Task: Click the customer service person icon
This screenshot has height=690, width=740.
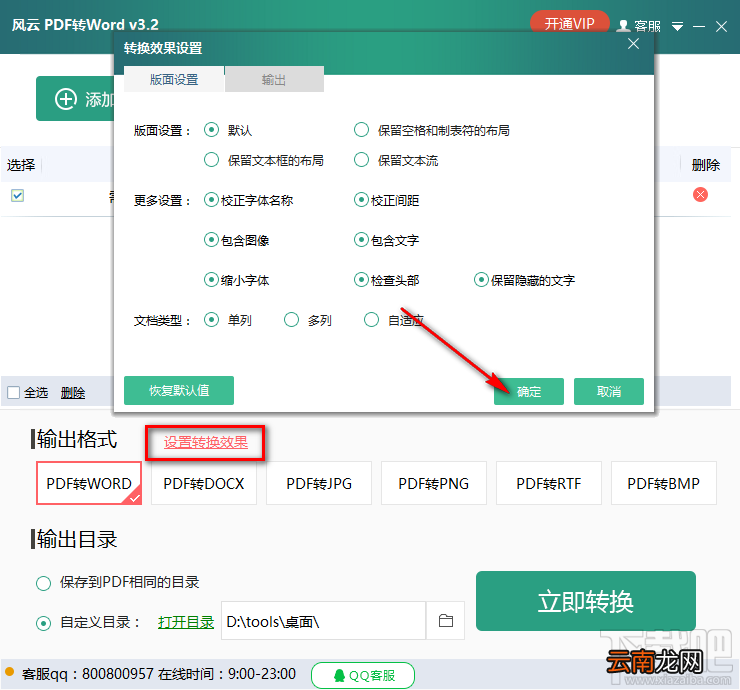Action: (623, 25)
